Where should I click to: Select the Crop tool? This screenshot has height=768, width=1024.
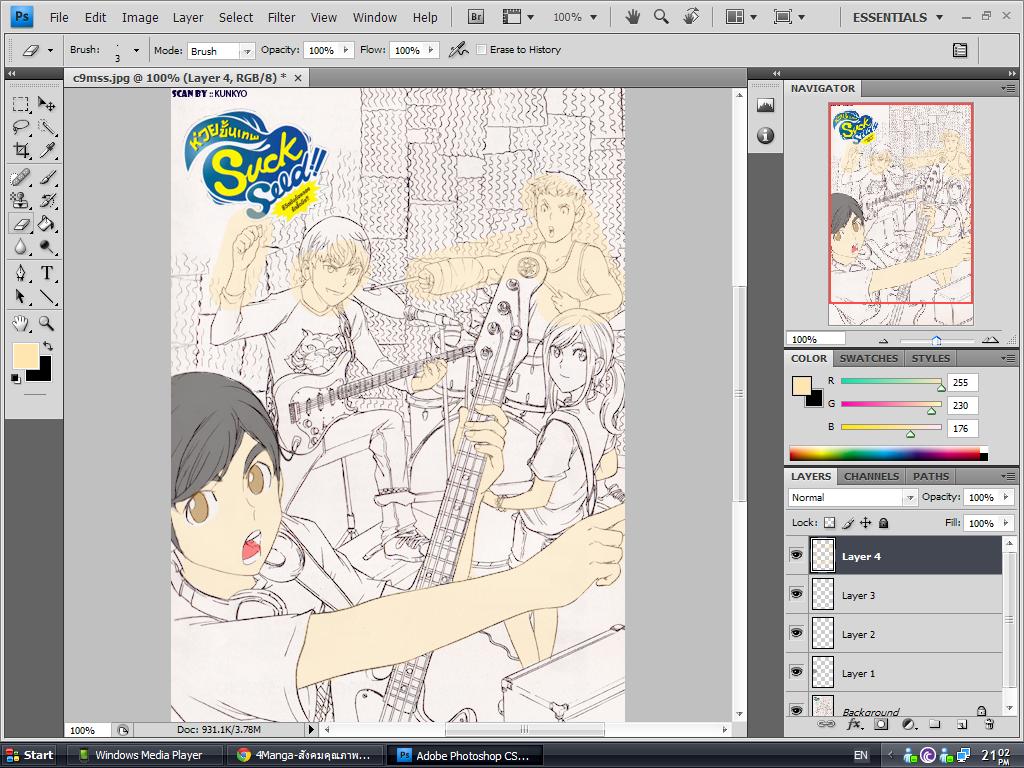click(21, 151)
